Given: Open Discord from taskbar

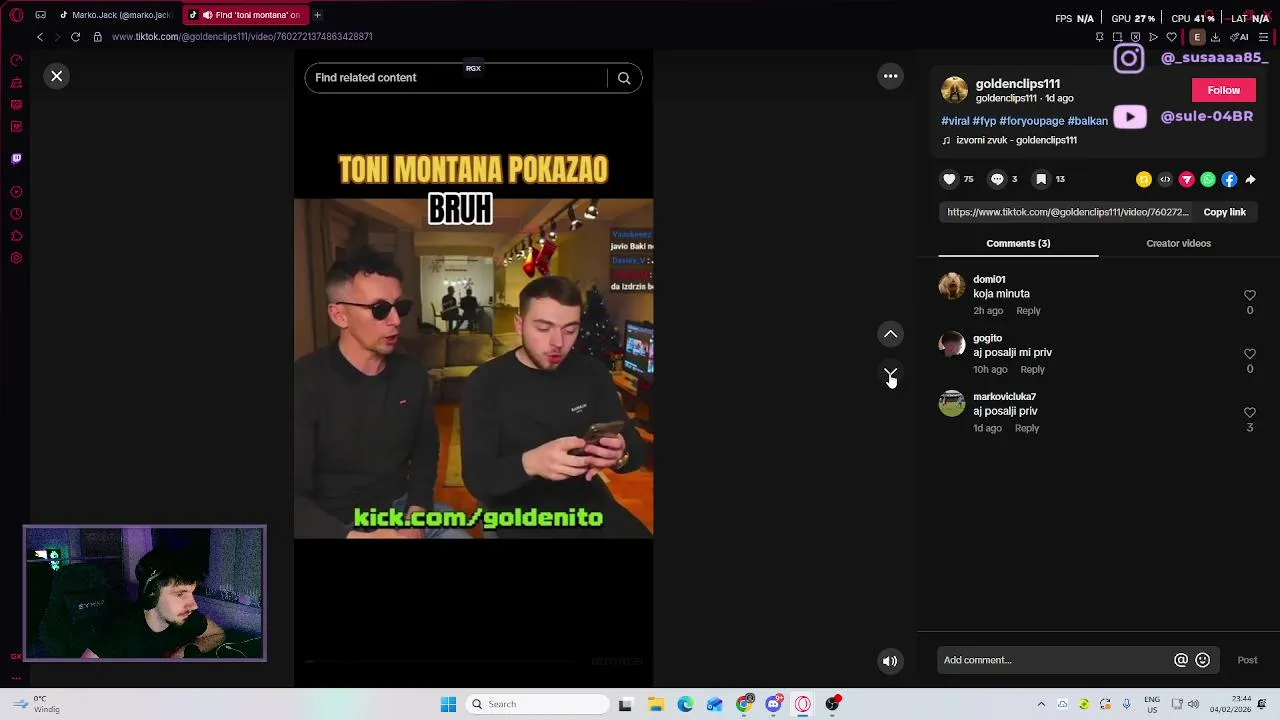Looking at the screenshot, I should click(x=773, y=704).
